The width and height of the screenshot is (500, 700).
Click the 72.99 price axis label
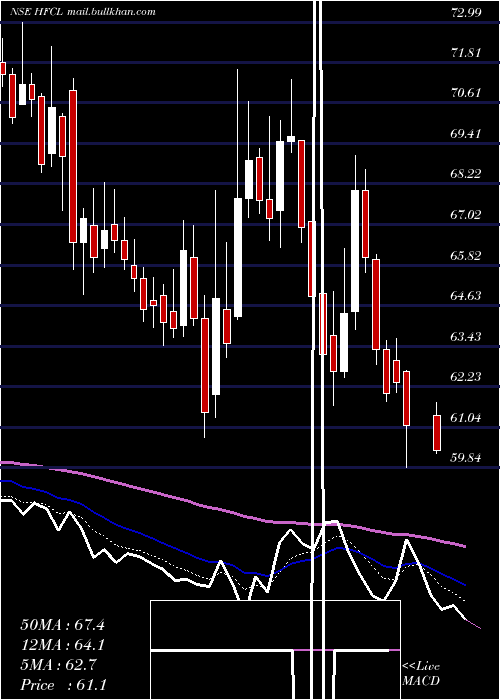coord(466,12)
